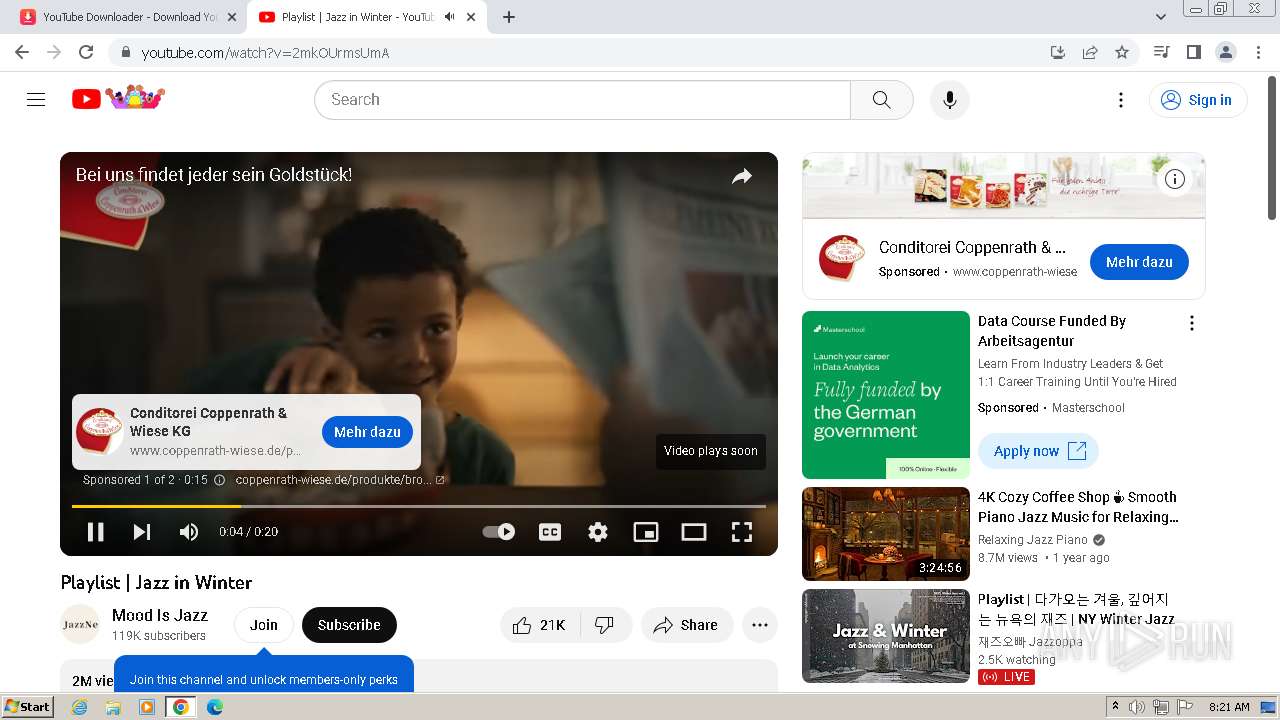Open Masterschool ad thumbnail
This screenshot has width=1280, height=720.
pos(886,395)
